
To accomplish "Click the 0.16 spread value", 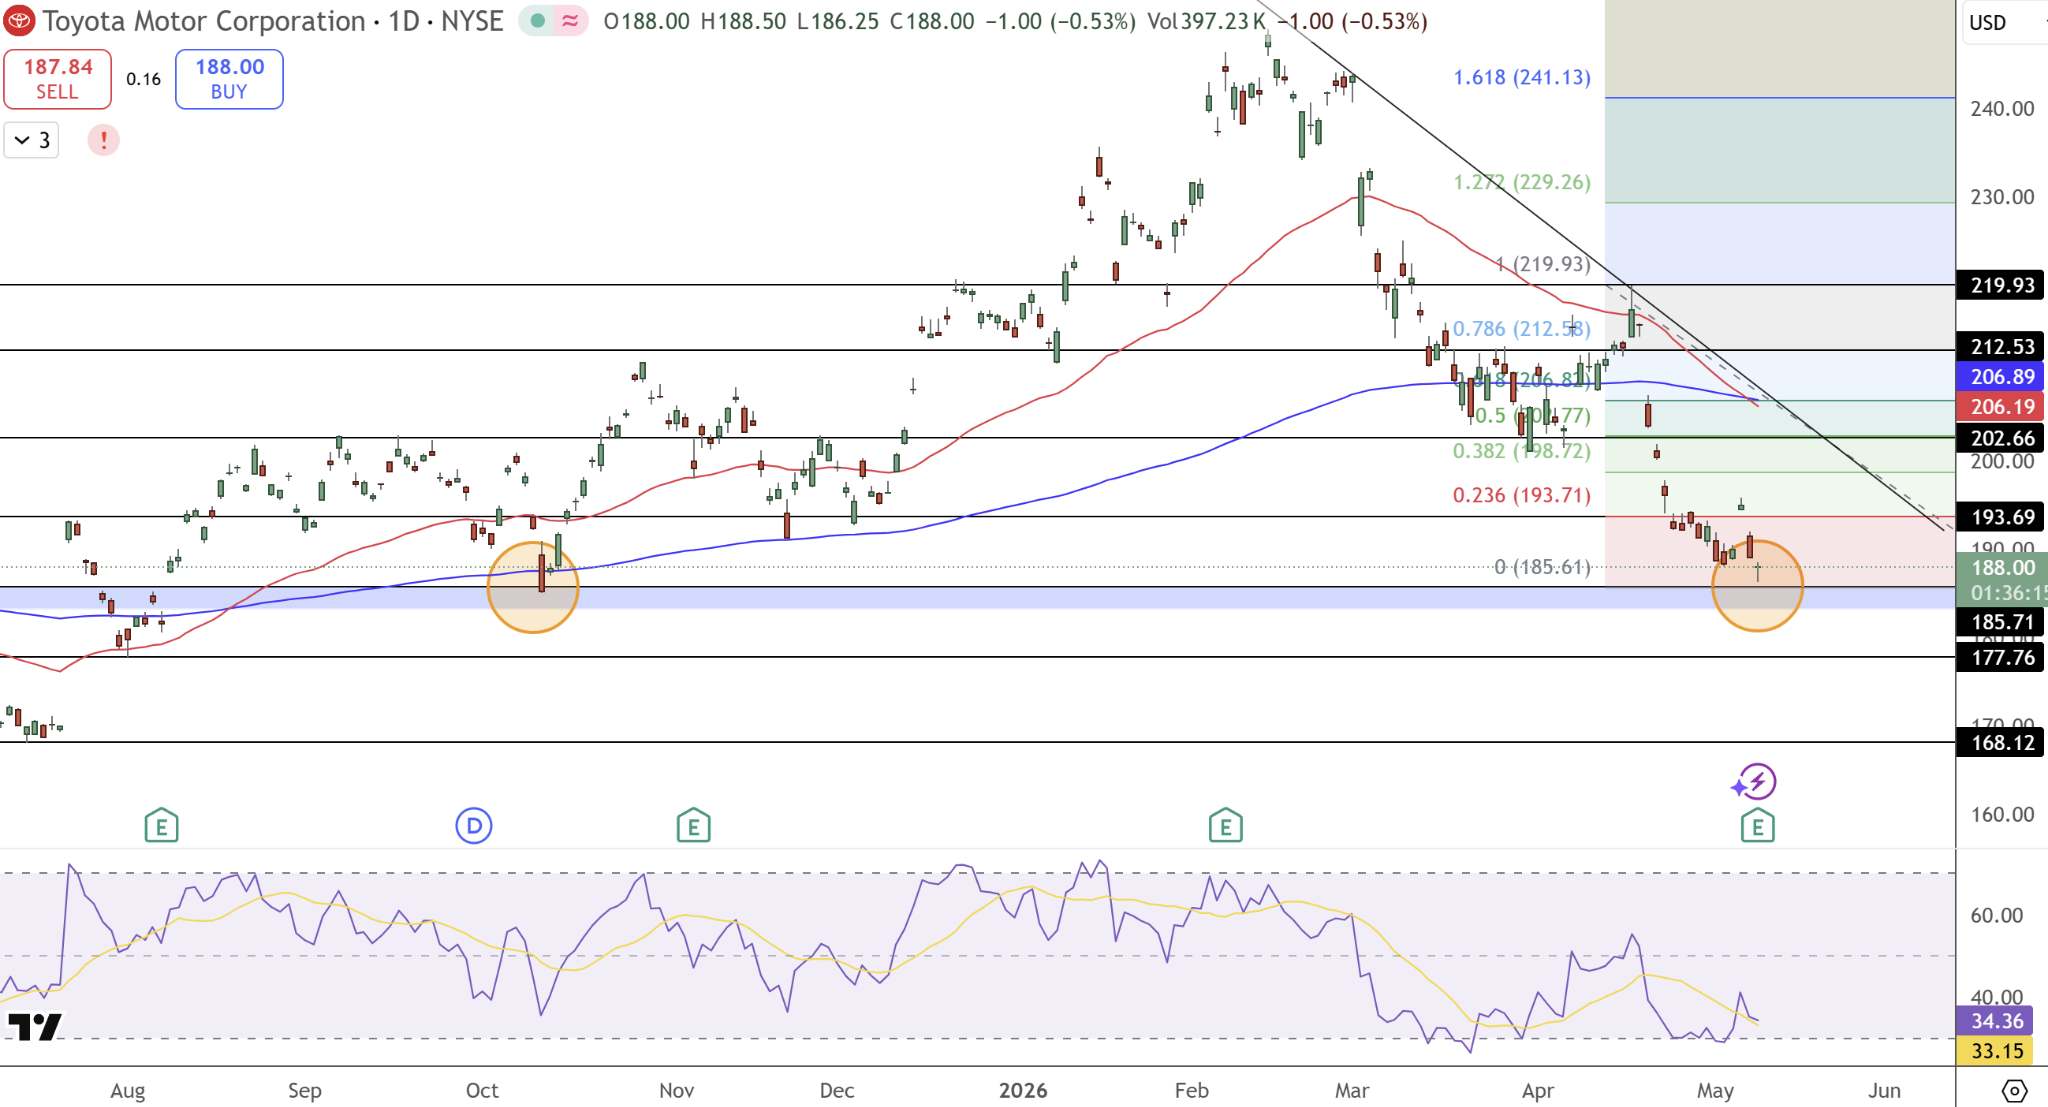I will 143,79.
